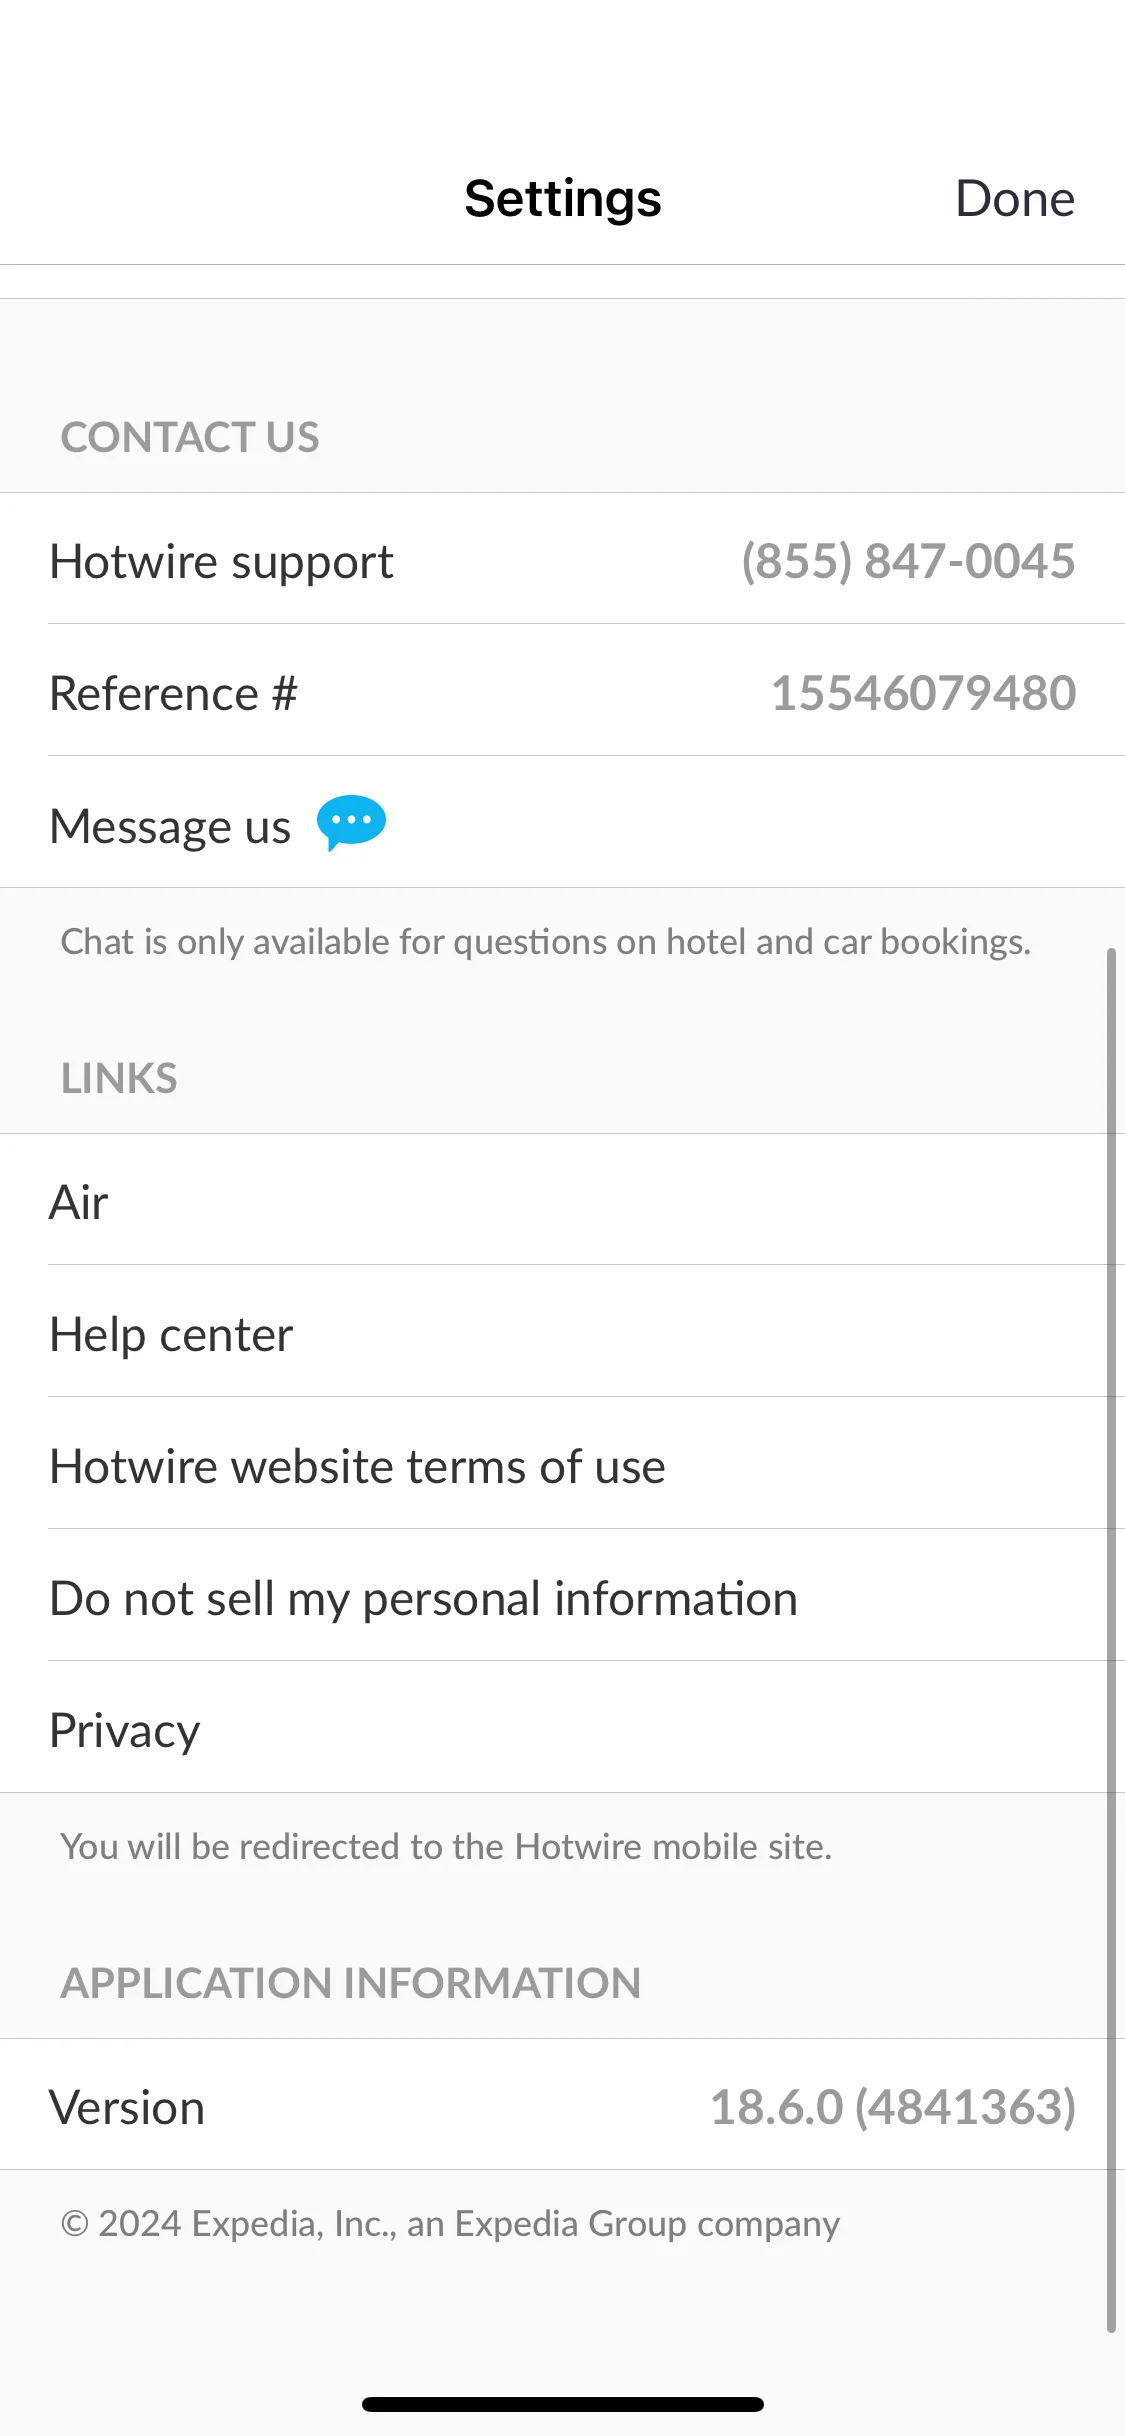This screenshot has width=1125, height=2436.
Task: Tap reference number 15546079480
Action: coord(923,693)
